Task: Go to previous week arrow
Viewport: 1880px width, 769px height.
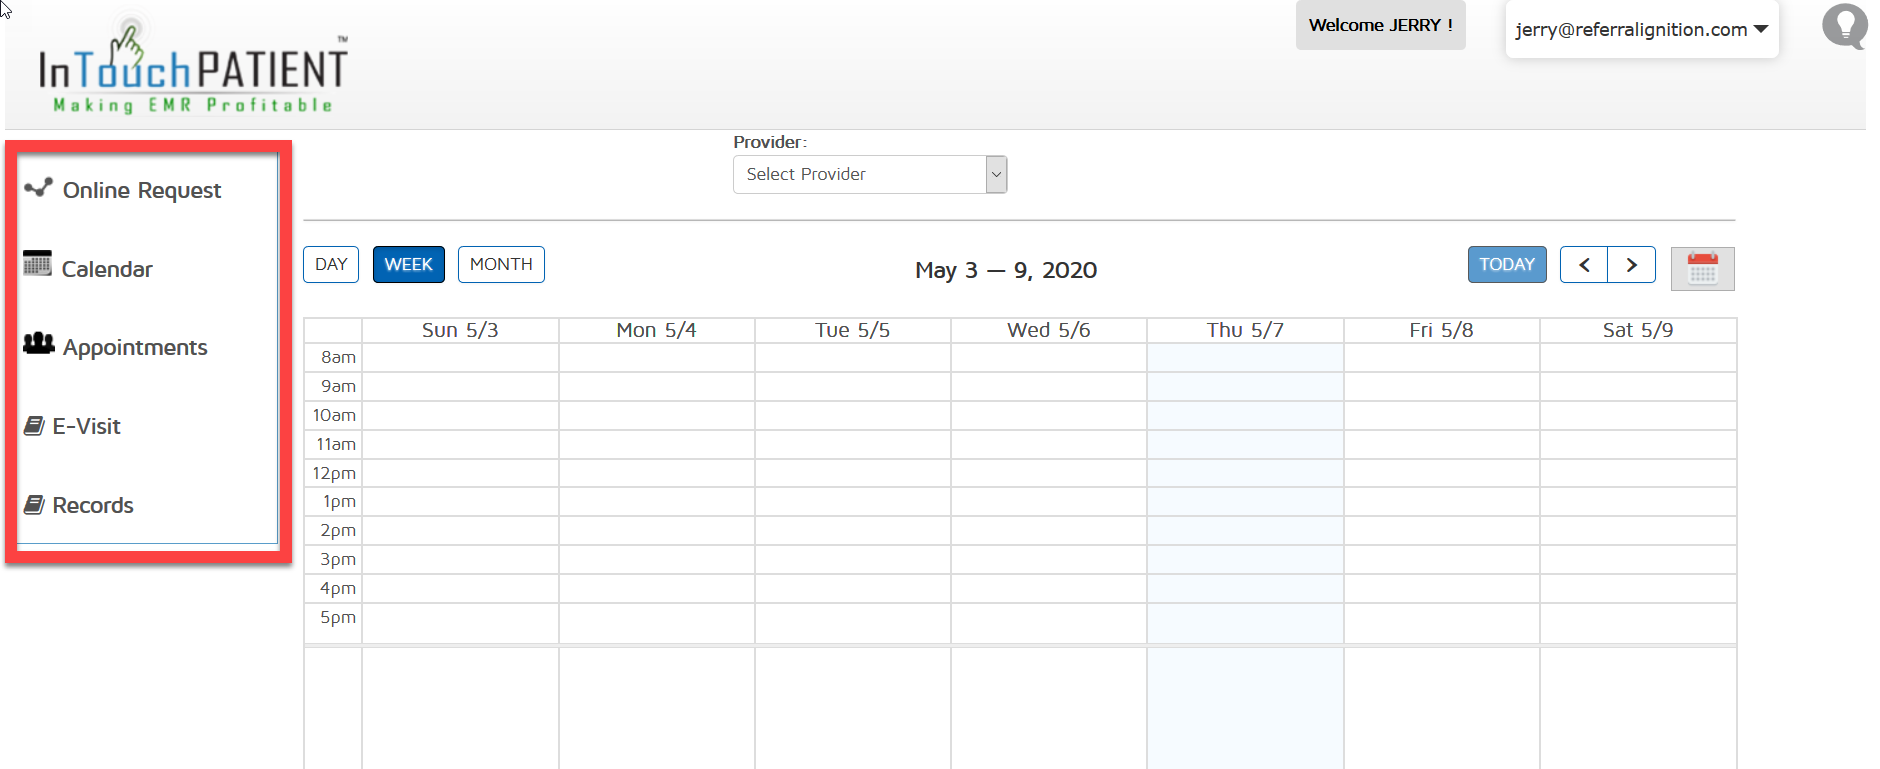Action: [x=1584, y=265]
